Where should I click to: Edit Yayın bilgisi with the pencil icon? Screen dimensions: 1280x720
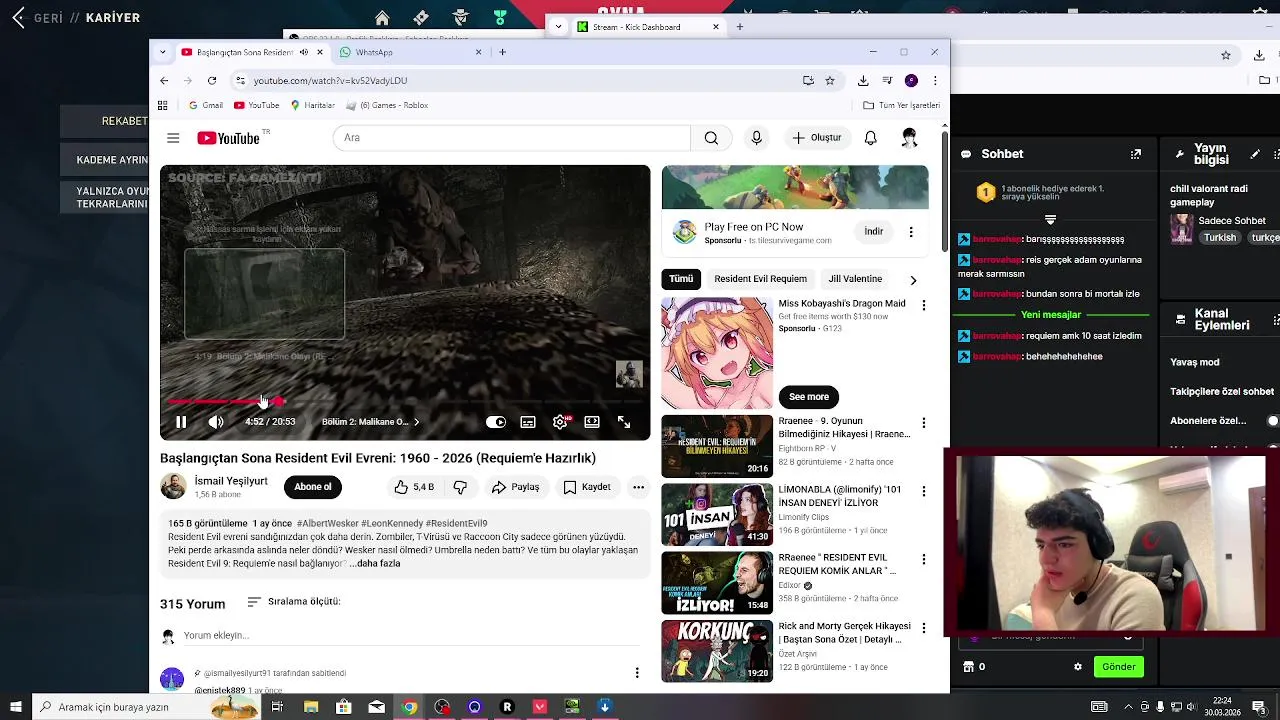[1255, 154]
